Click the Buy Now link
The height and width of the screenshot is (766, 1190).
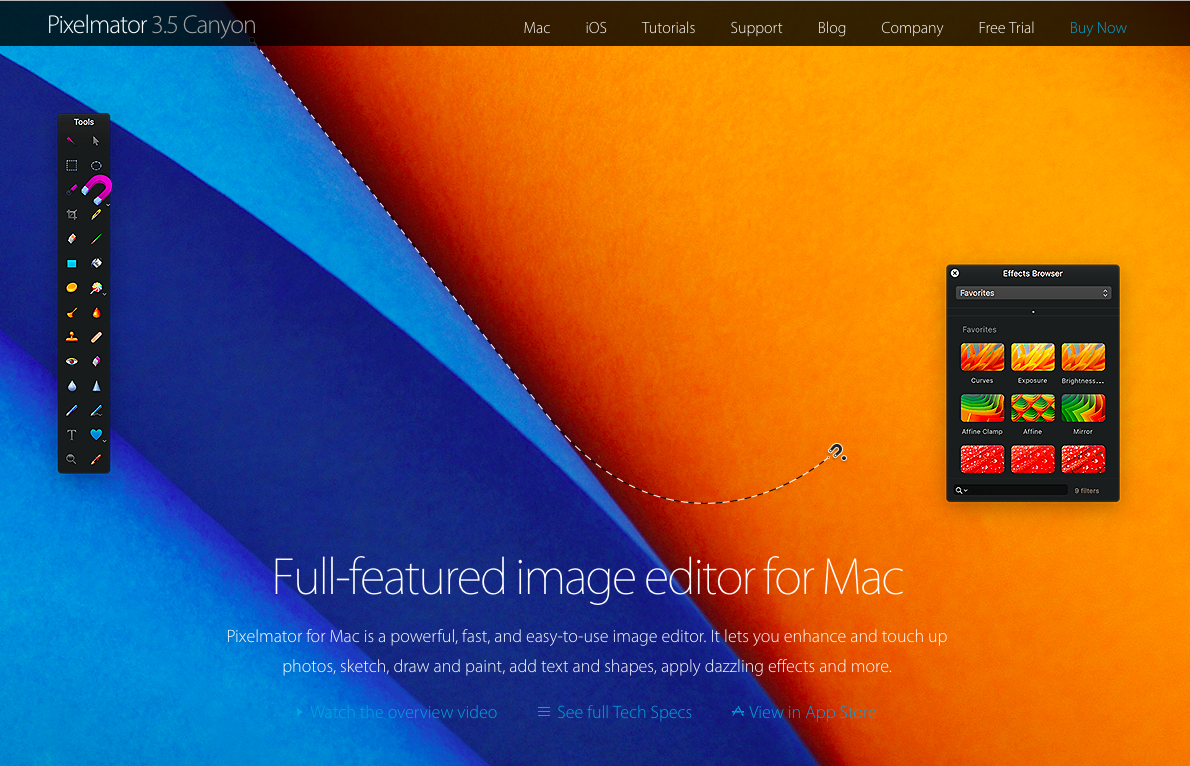pyautogui.click(x=1098, y=28)
